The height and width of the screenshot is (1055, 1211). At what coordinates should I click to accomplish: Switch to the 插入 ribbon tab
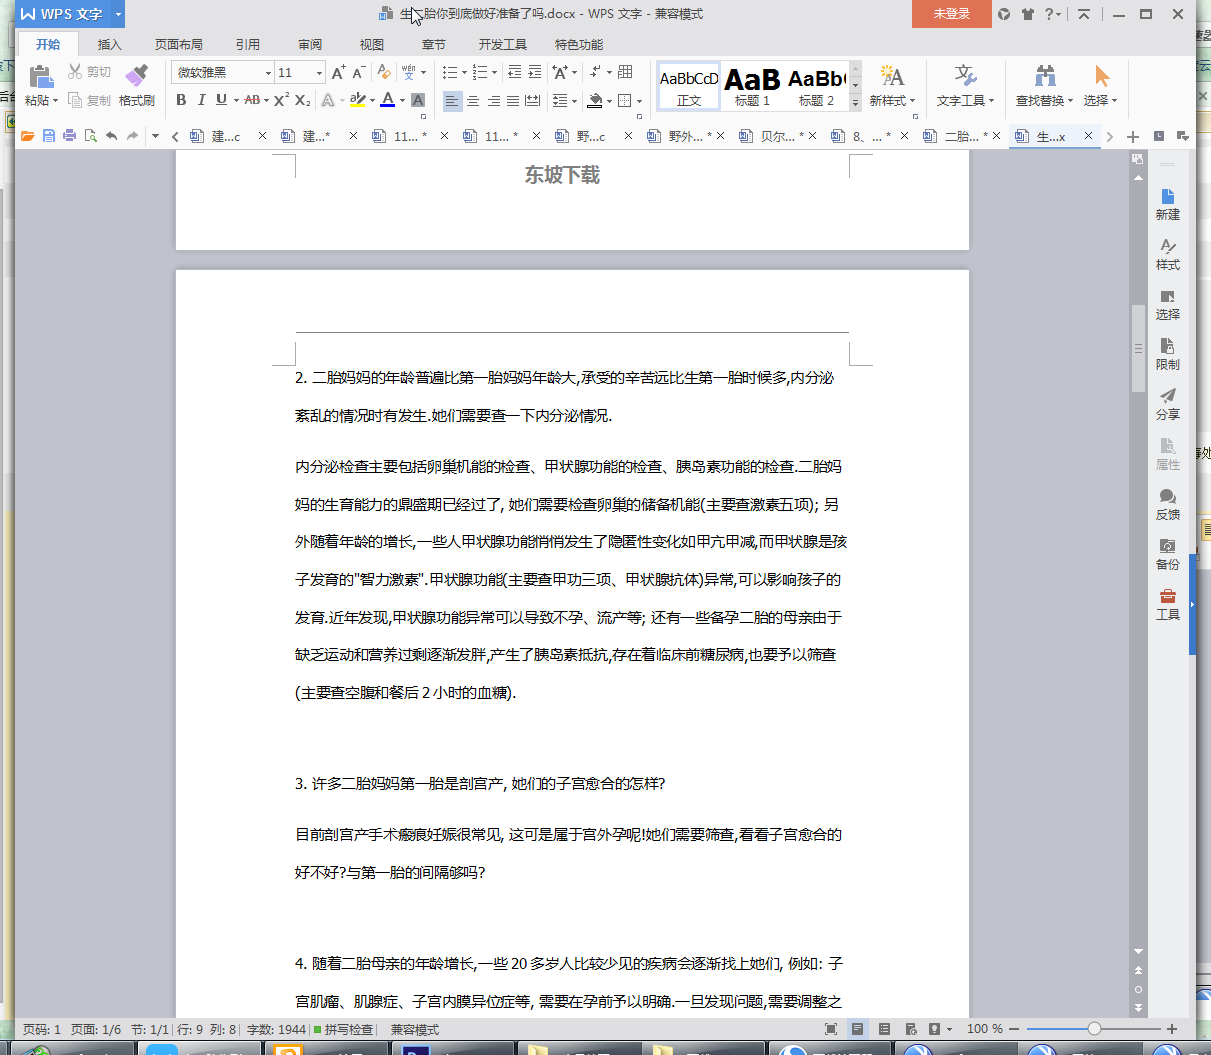pyautogui.click(x=109, y=44)
